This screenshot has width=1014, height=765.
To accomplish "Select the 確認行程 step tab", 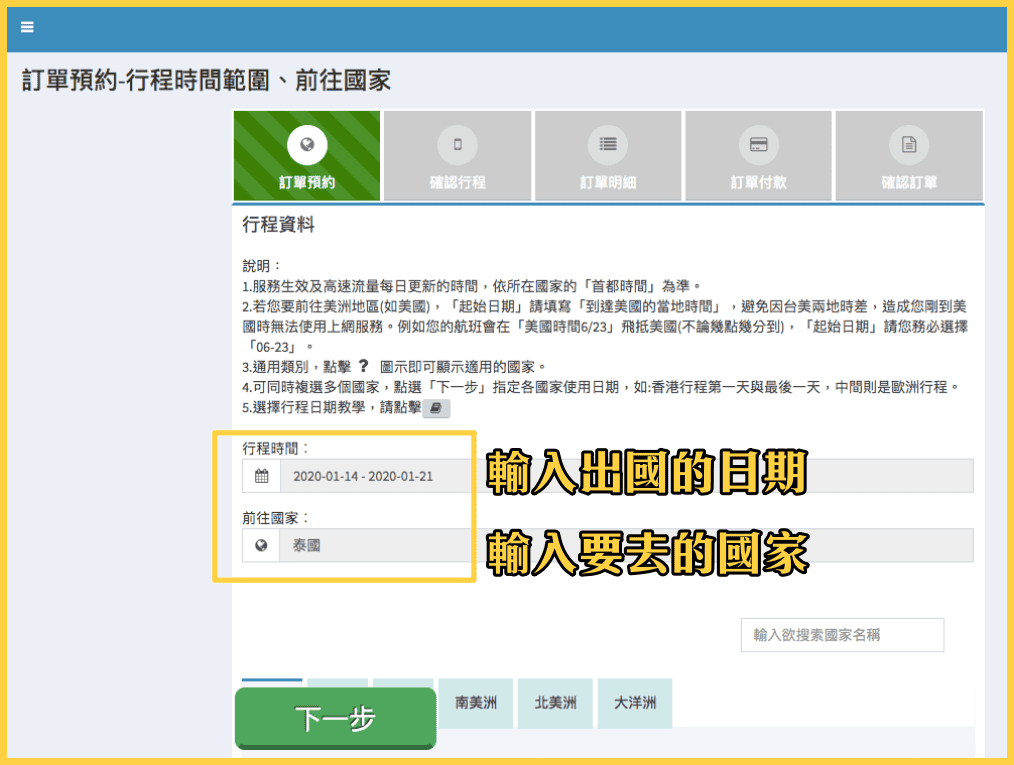I will [457, 156].
